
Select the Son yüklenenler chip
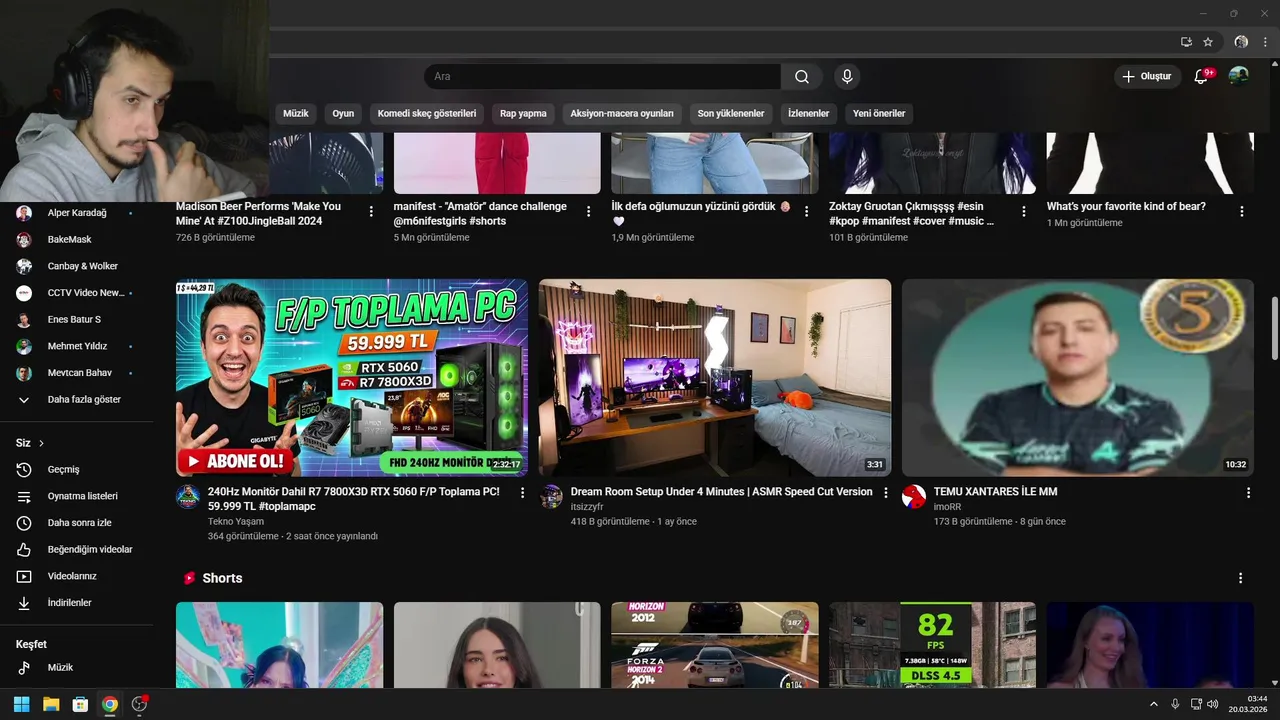pyautogui.click(x=731, y=114)
